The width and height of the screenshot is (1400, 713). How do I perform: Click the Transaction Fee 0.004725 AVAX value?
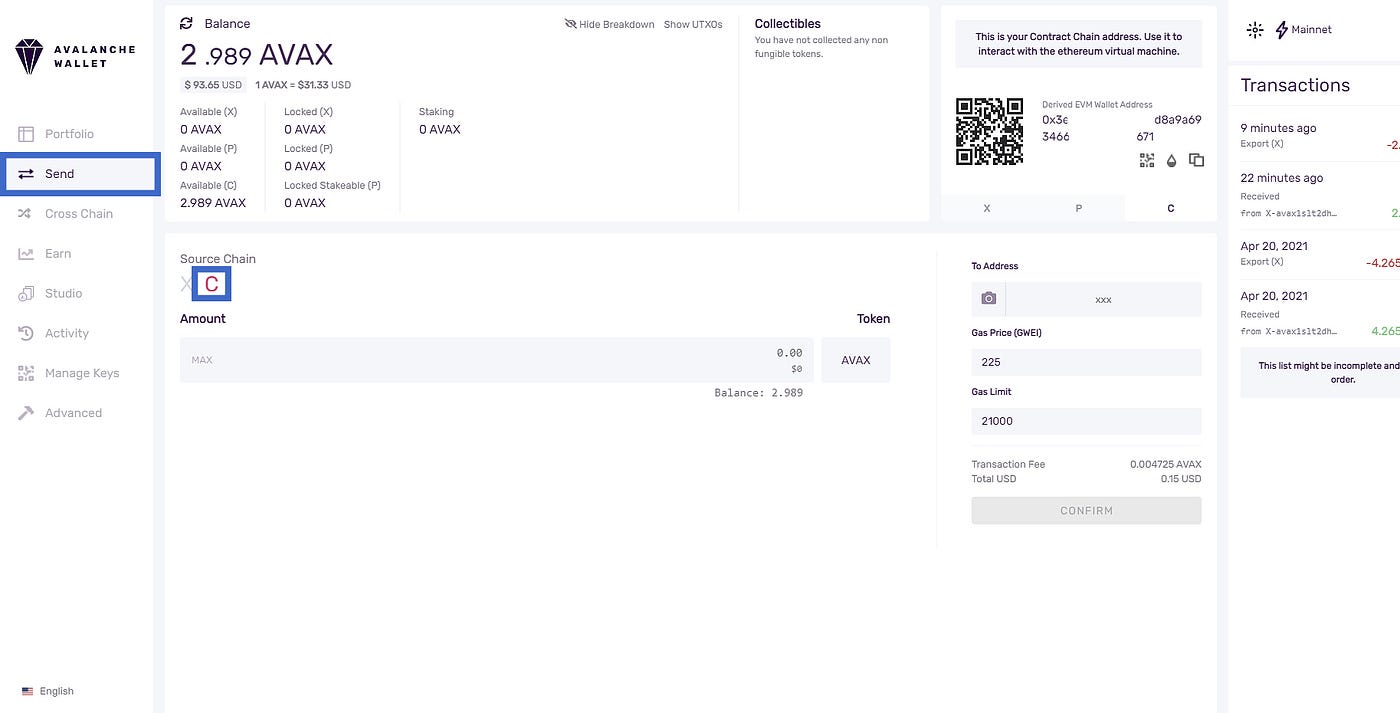[1165, 465]
